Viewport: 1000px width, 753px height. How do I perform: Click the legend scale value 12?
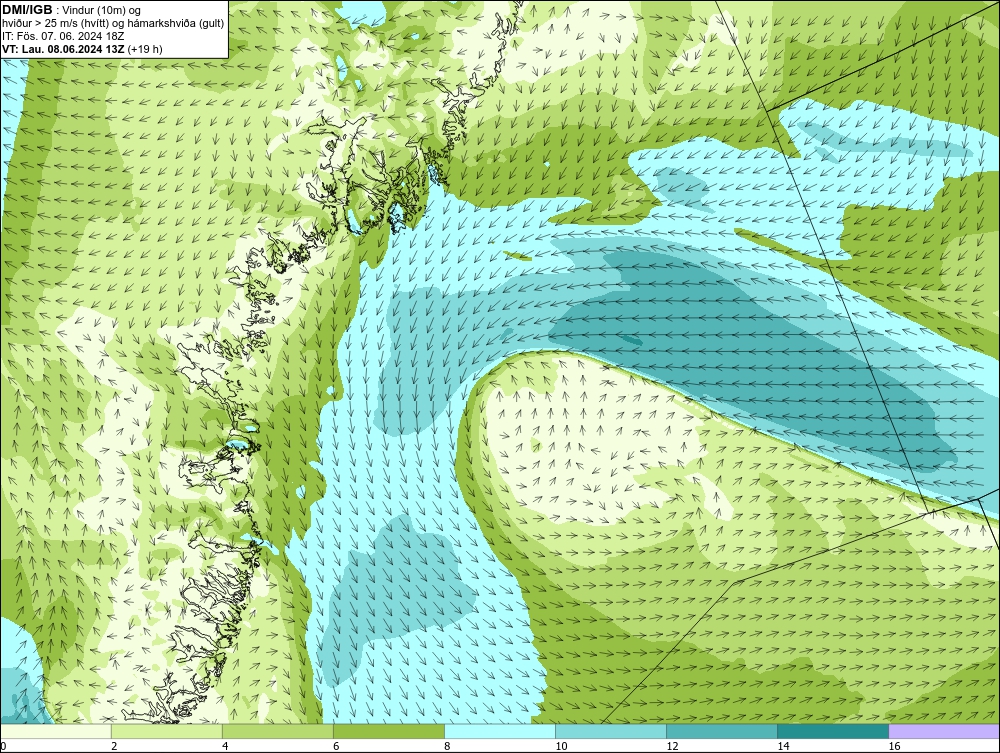tap(672, 746)
